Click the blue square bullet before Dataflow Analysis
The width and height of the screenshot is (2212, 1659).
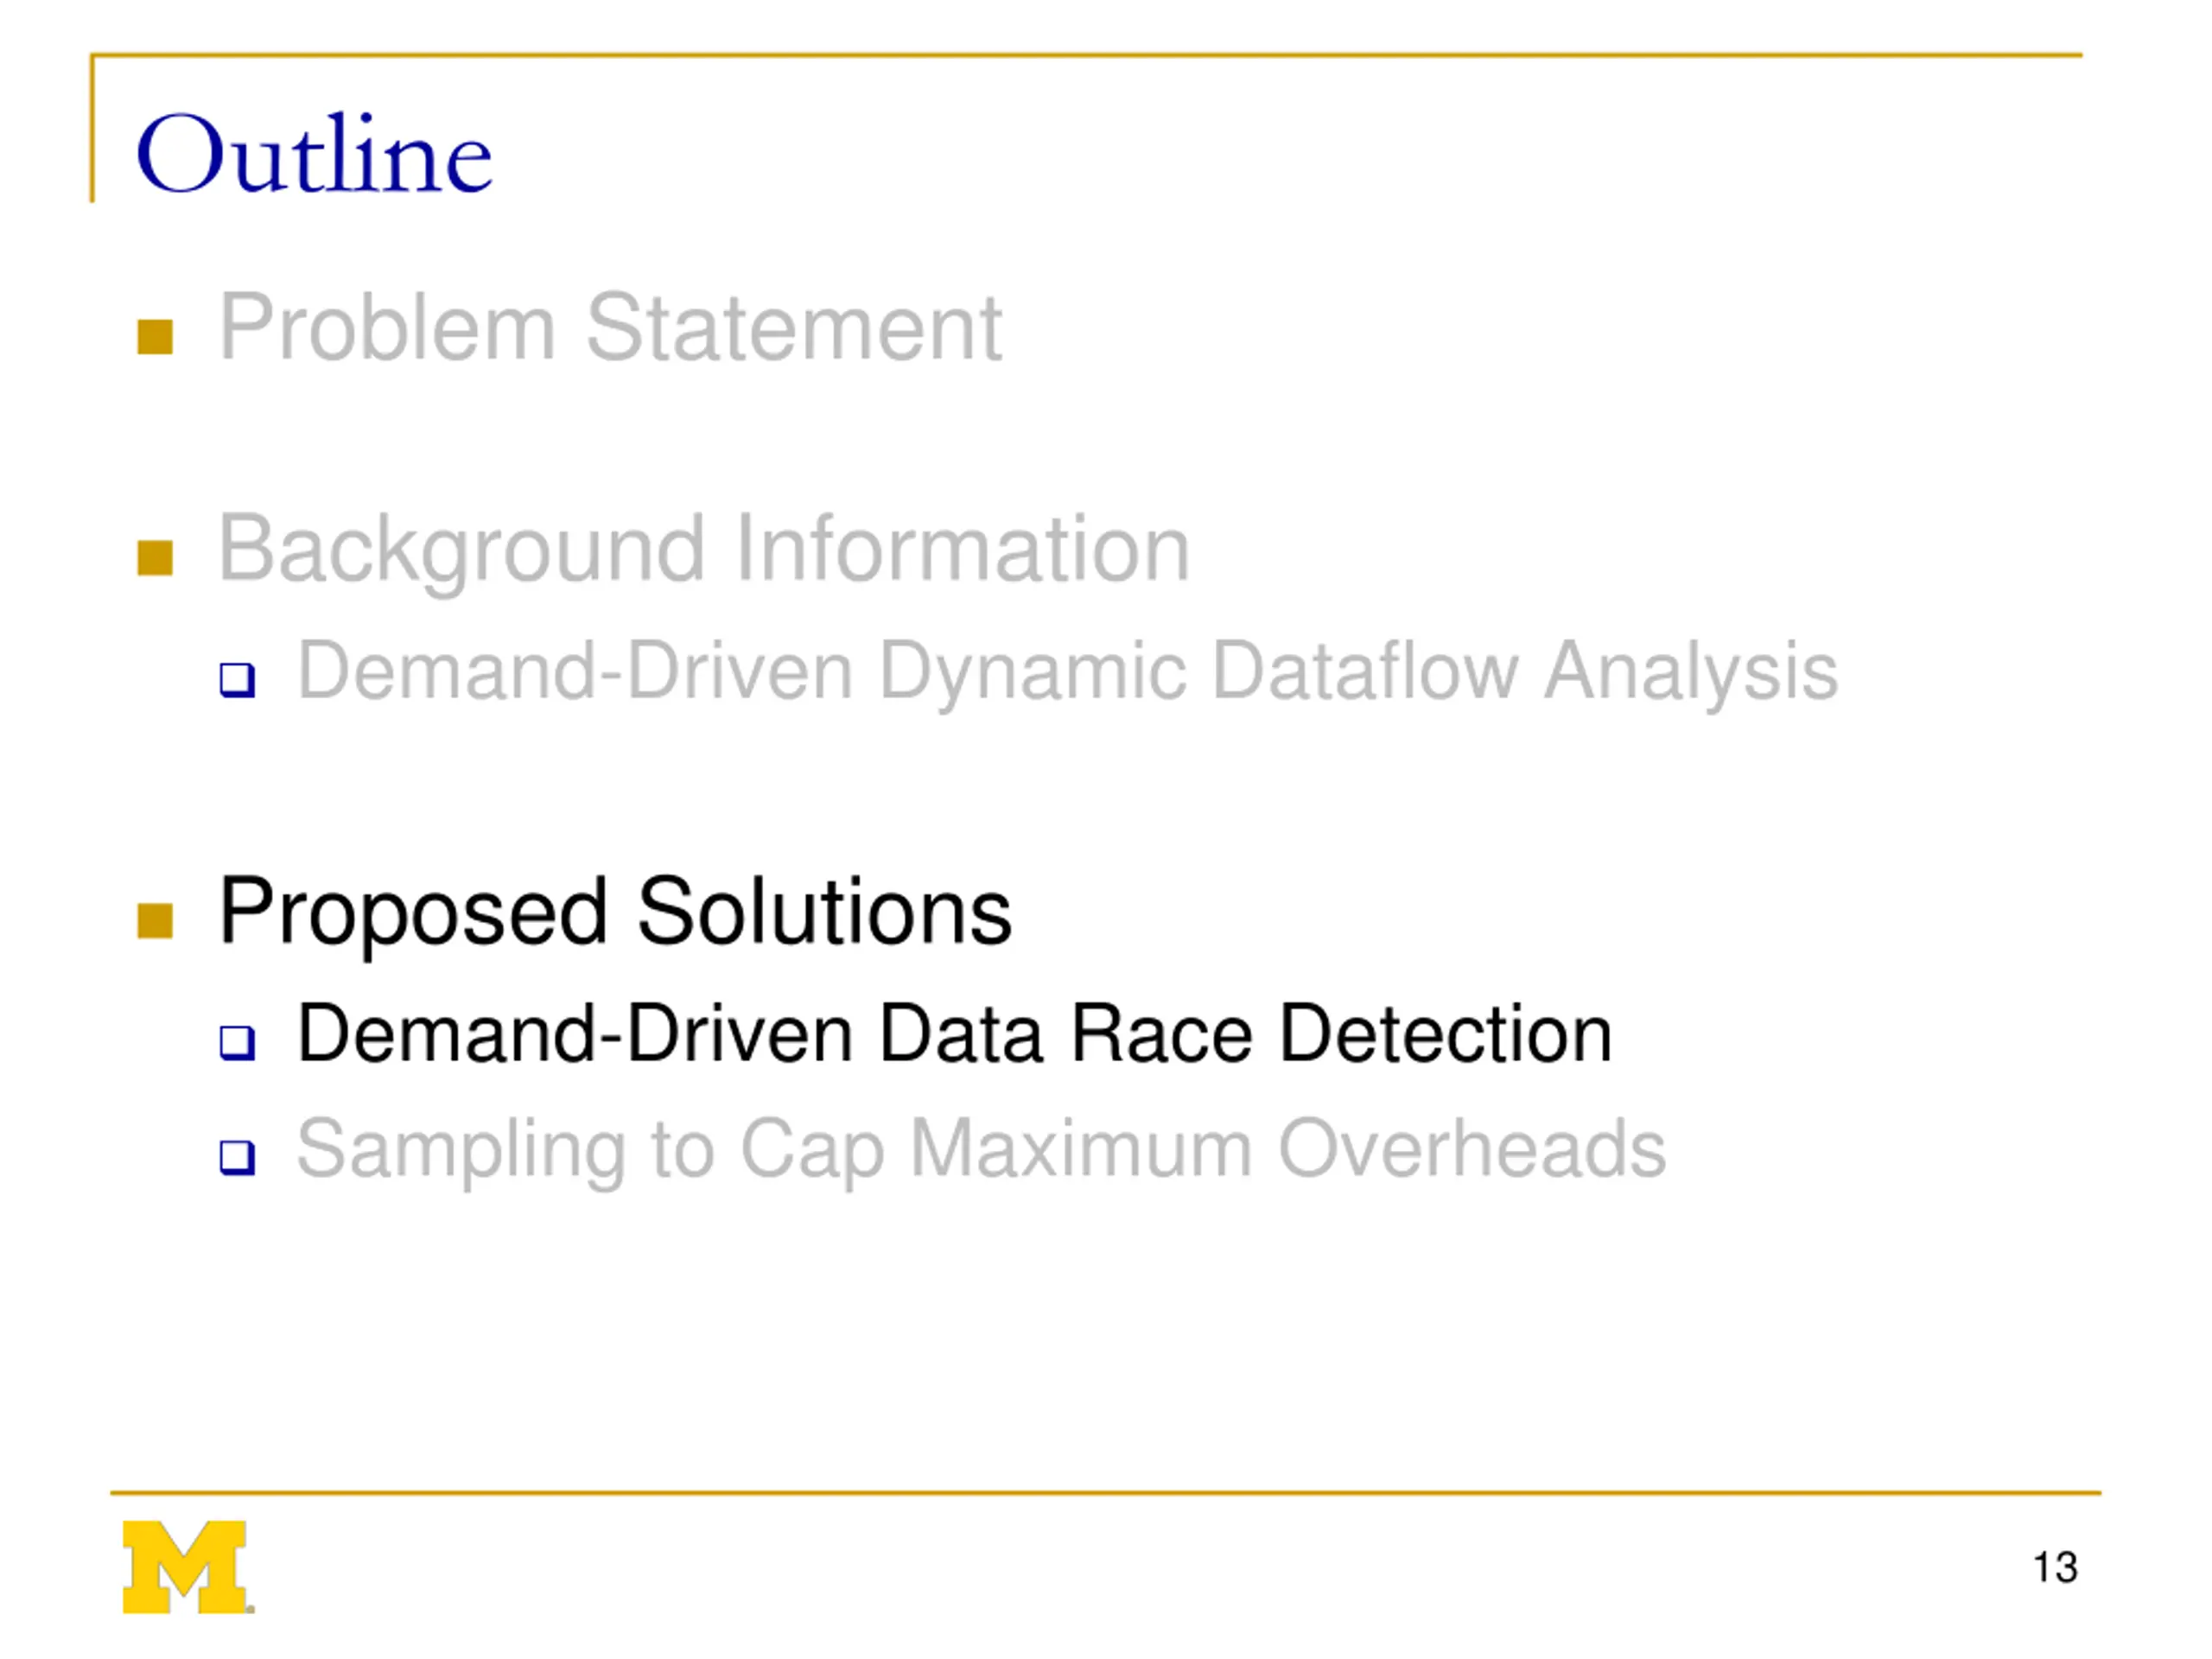237,680
